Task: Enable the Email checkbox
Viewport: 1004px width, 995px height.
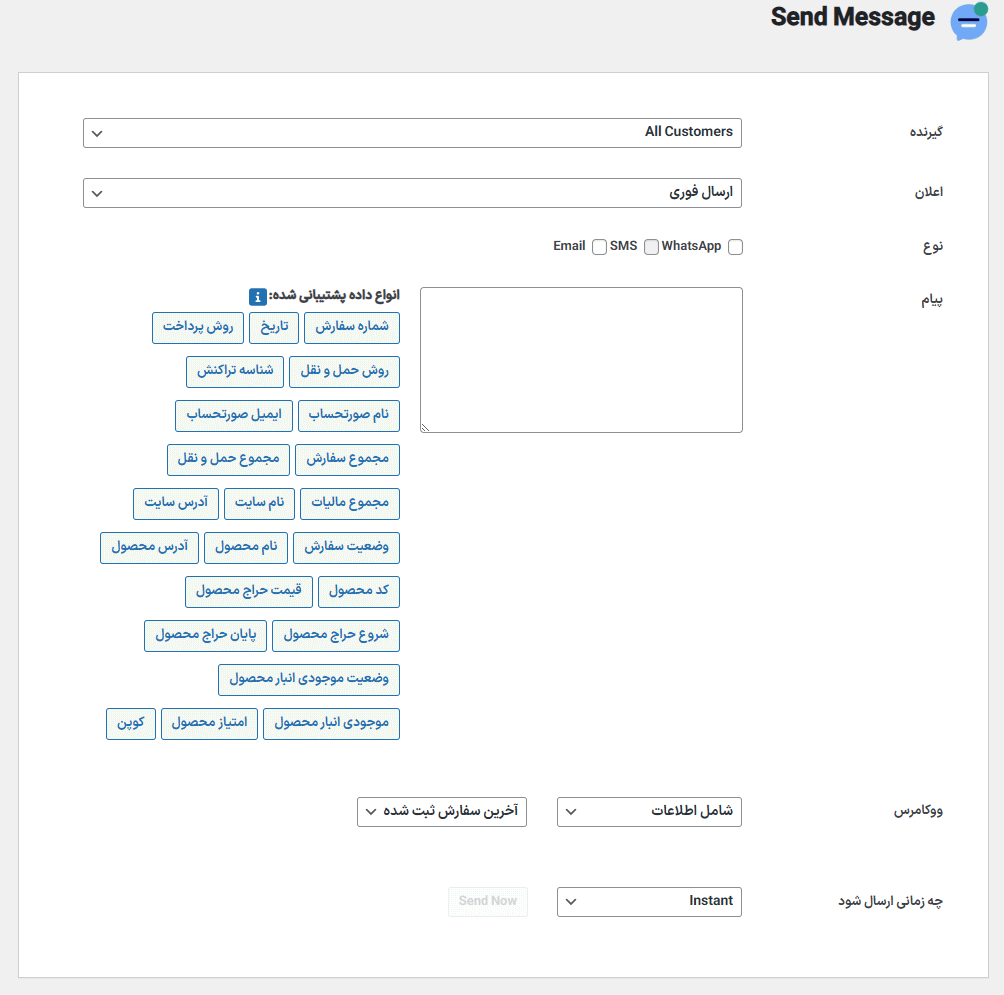Action: click(599, 247)
